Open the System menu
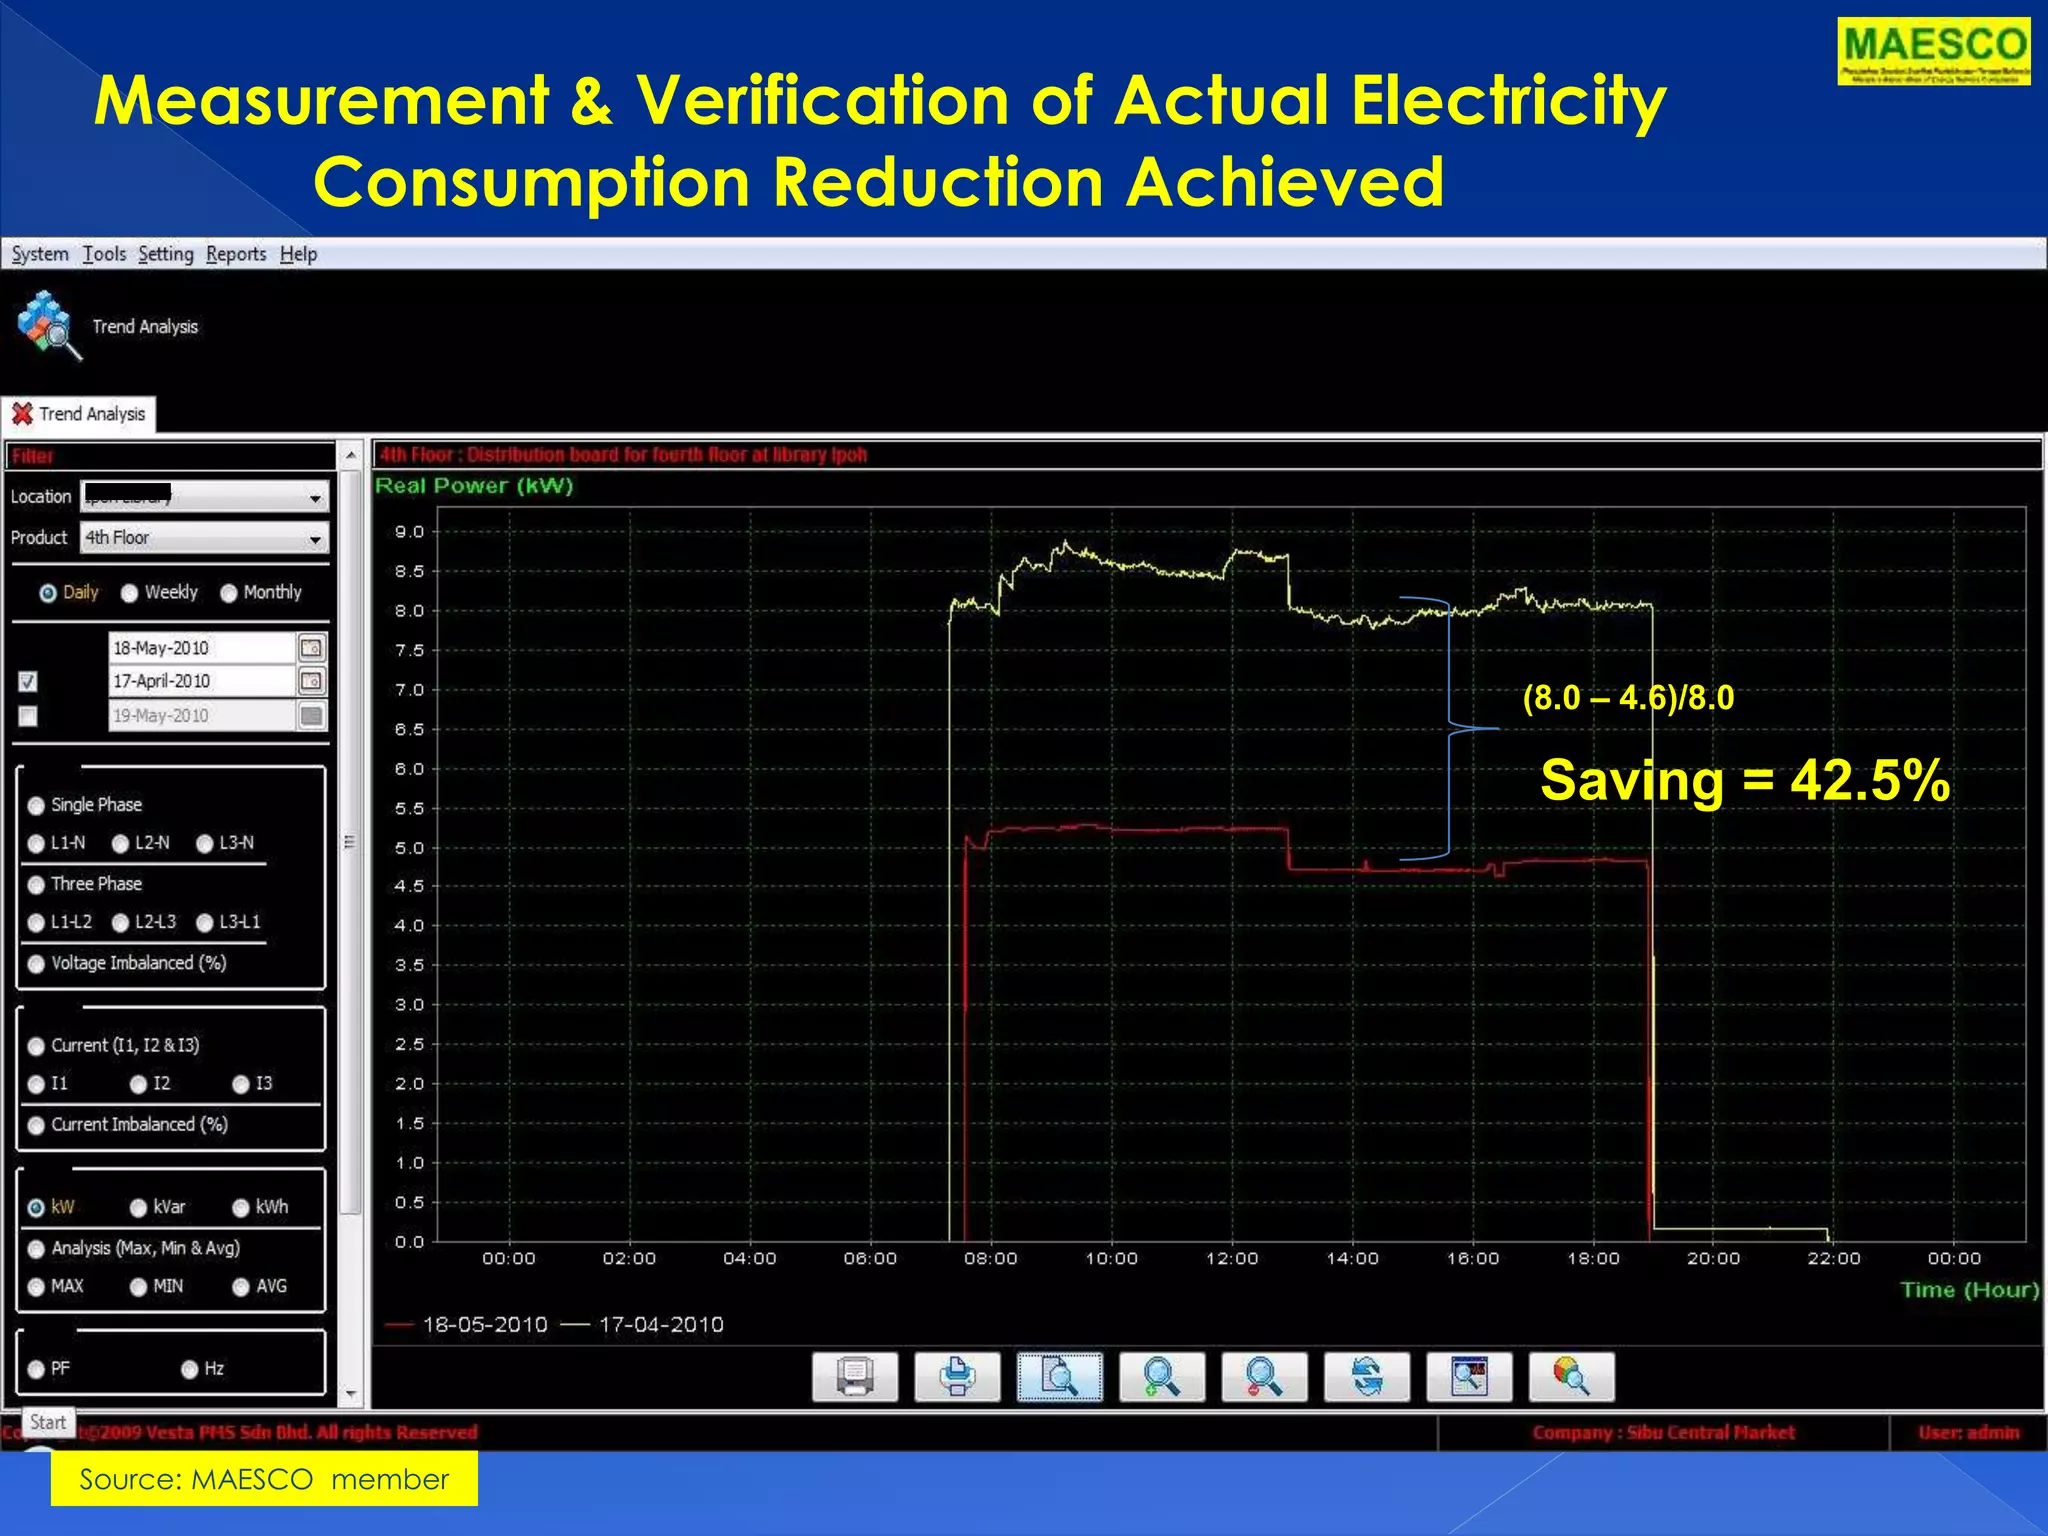The image size is (2048, 1536). [40, 254]
